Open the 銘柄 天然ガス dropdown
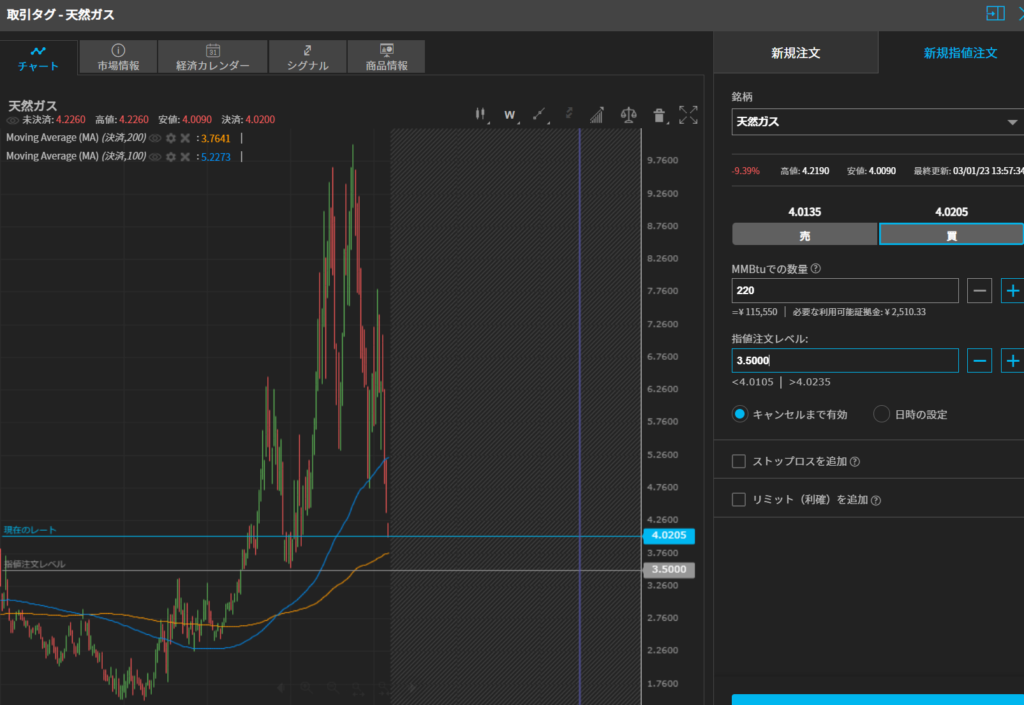Screen dimensions: 1024x705 [876, 122]
